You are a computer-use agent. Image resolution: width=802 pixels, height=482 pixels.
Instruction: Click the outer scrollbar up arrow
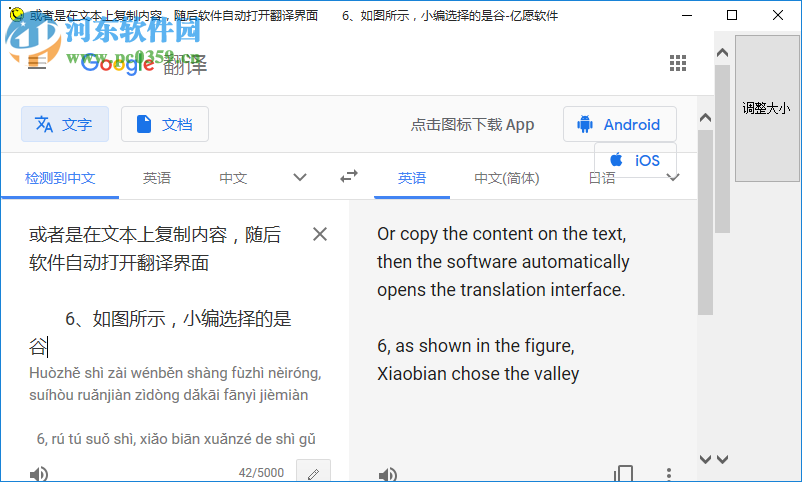(722, 53)
